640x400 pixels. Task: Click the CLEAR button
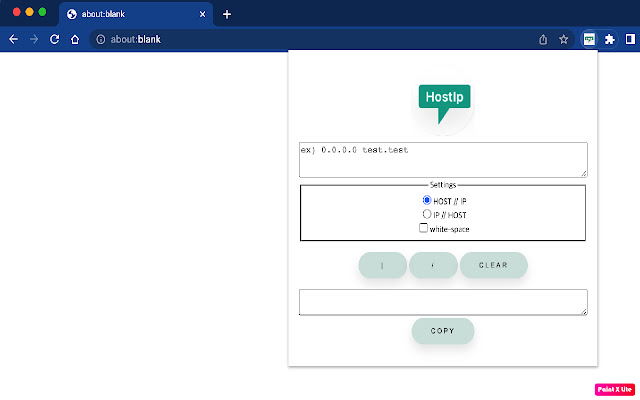(493, 265)
